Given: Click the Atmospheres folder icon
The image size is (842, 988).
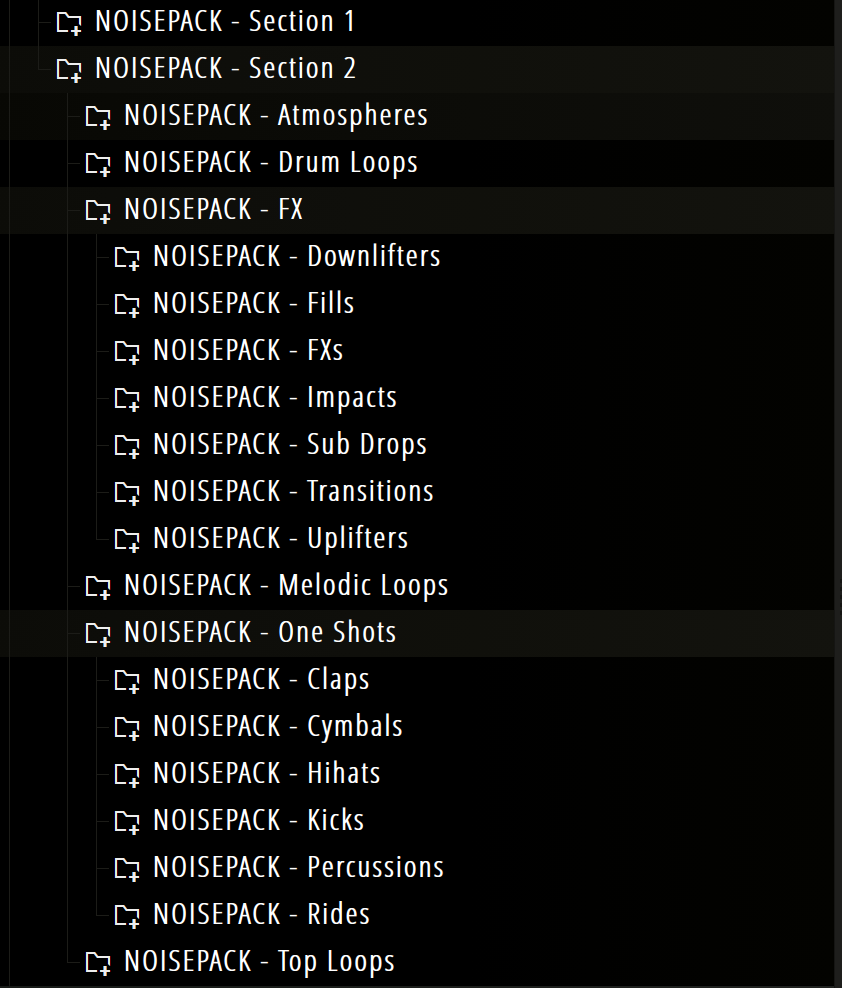Looking at the screenshot, I should point(98,116).
